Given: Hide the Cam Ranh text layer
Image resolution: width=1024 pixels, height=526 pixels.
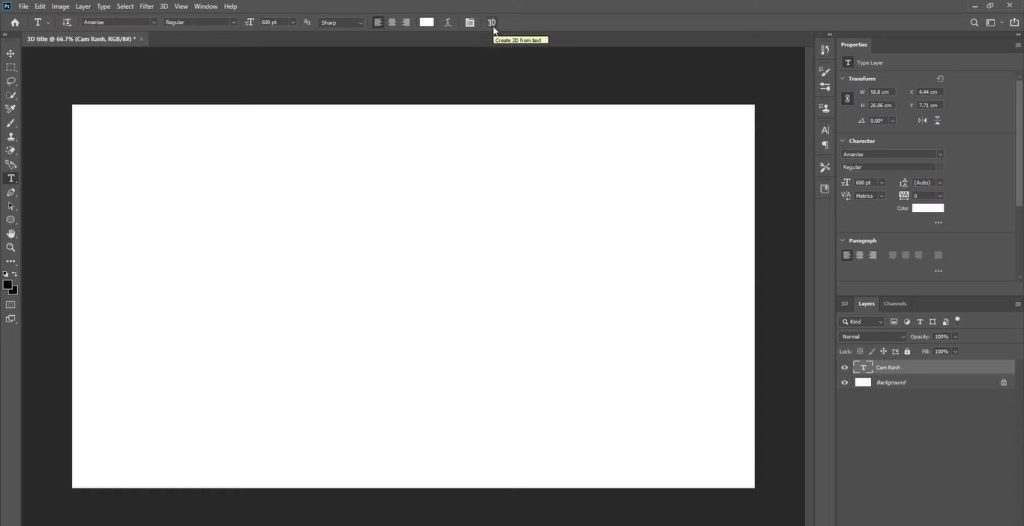Looking at the screenshot, I should pyautogui.click(x=844, y=367).
